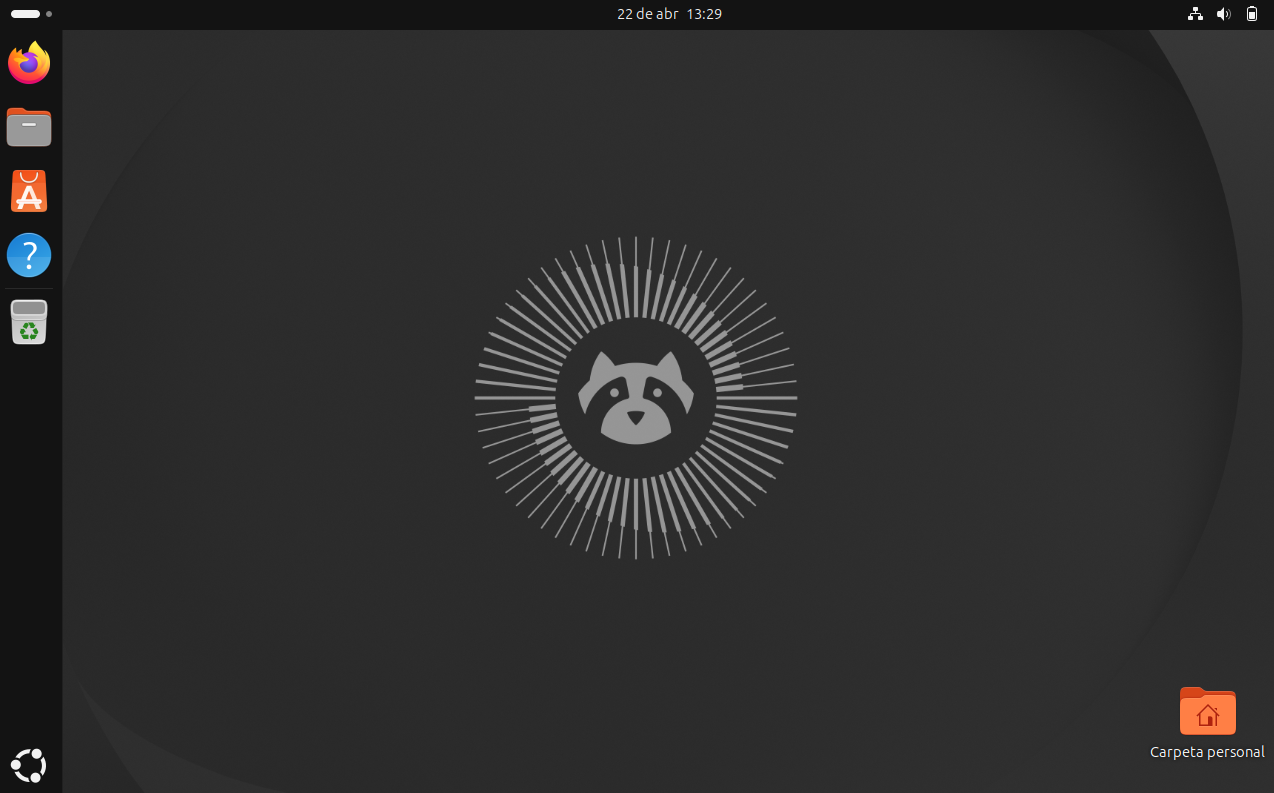Open the Help question mark icon
Screen dimensions: 1274x793
tap(29, 255)
